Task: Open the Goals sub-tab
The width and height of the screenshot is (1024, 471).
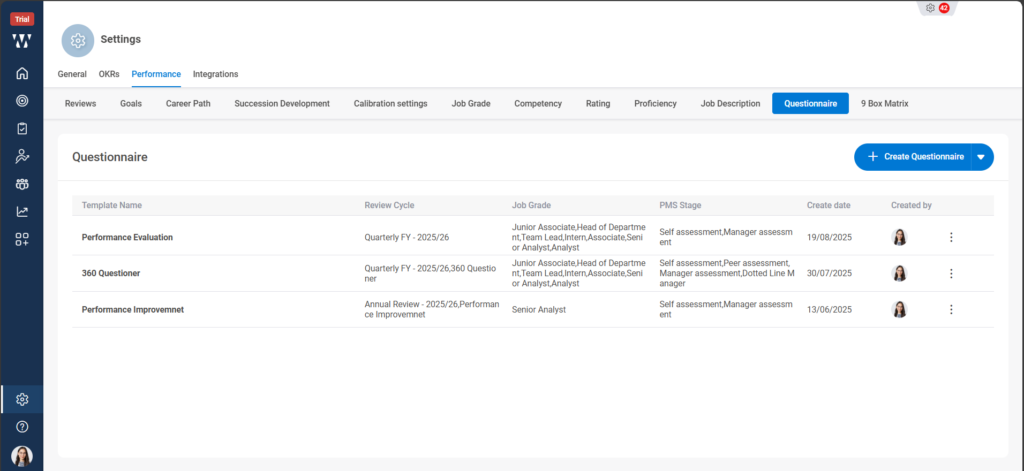Action: pos(131,104)
